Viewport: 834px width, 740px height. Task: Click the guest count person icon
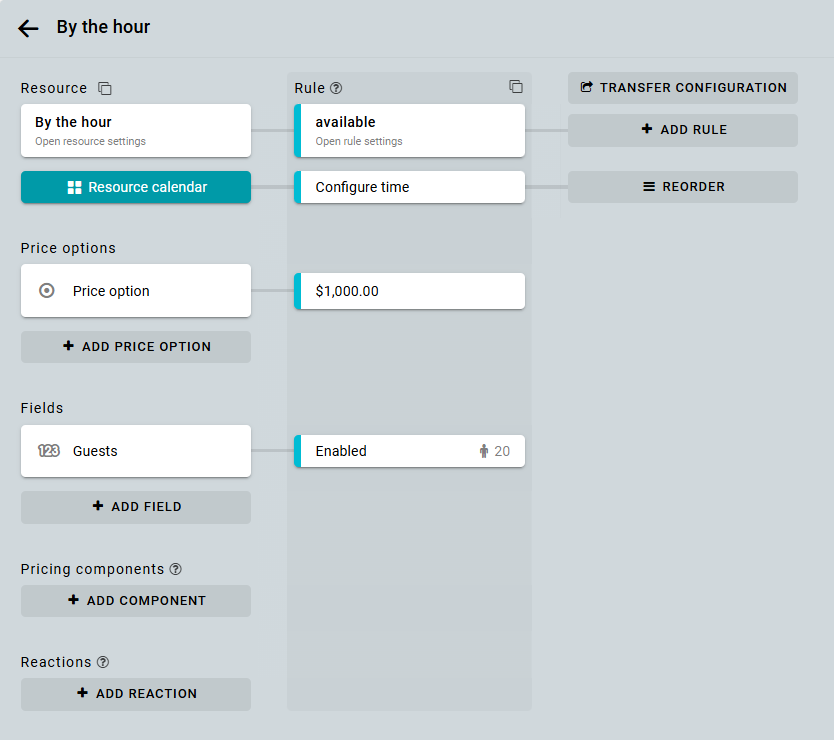pyautogui.click(x=484, y=451)
